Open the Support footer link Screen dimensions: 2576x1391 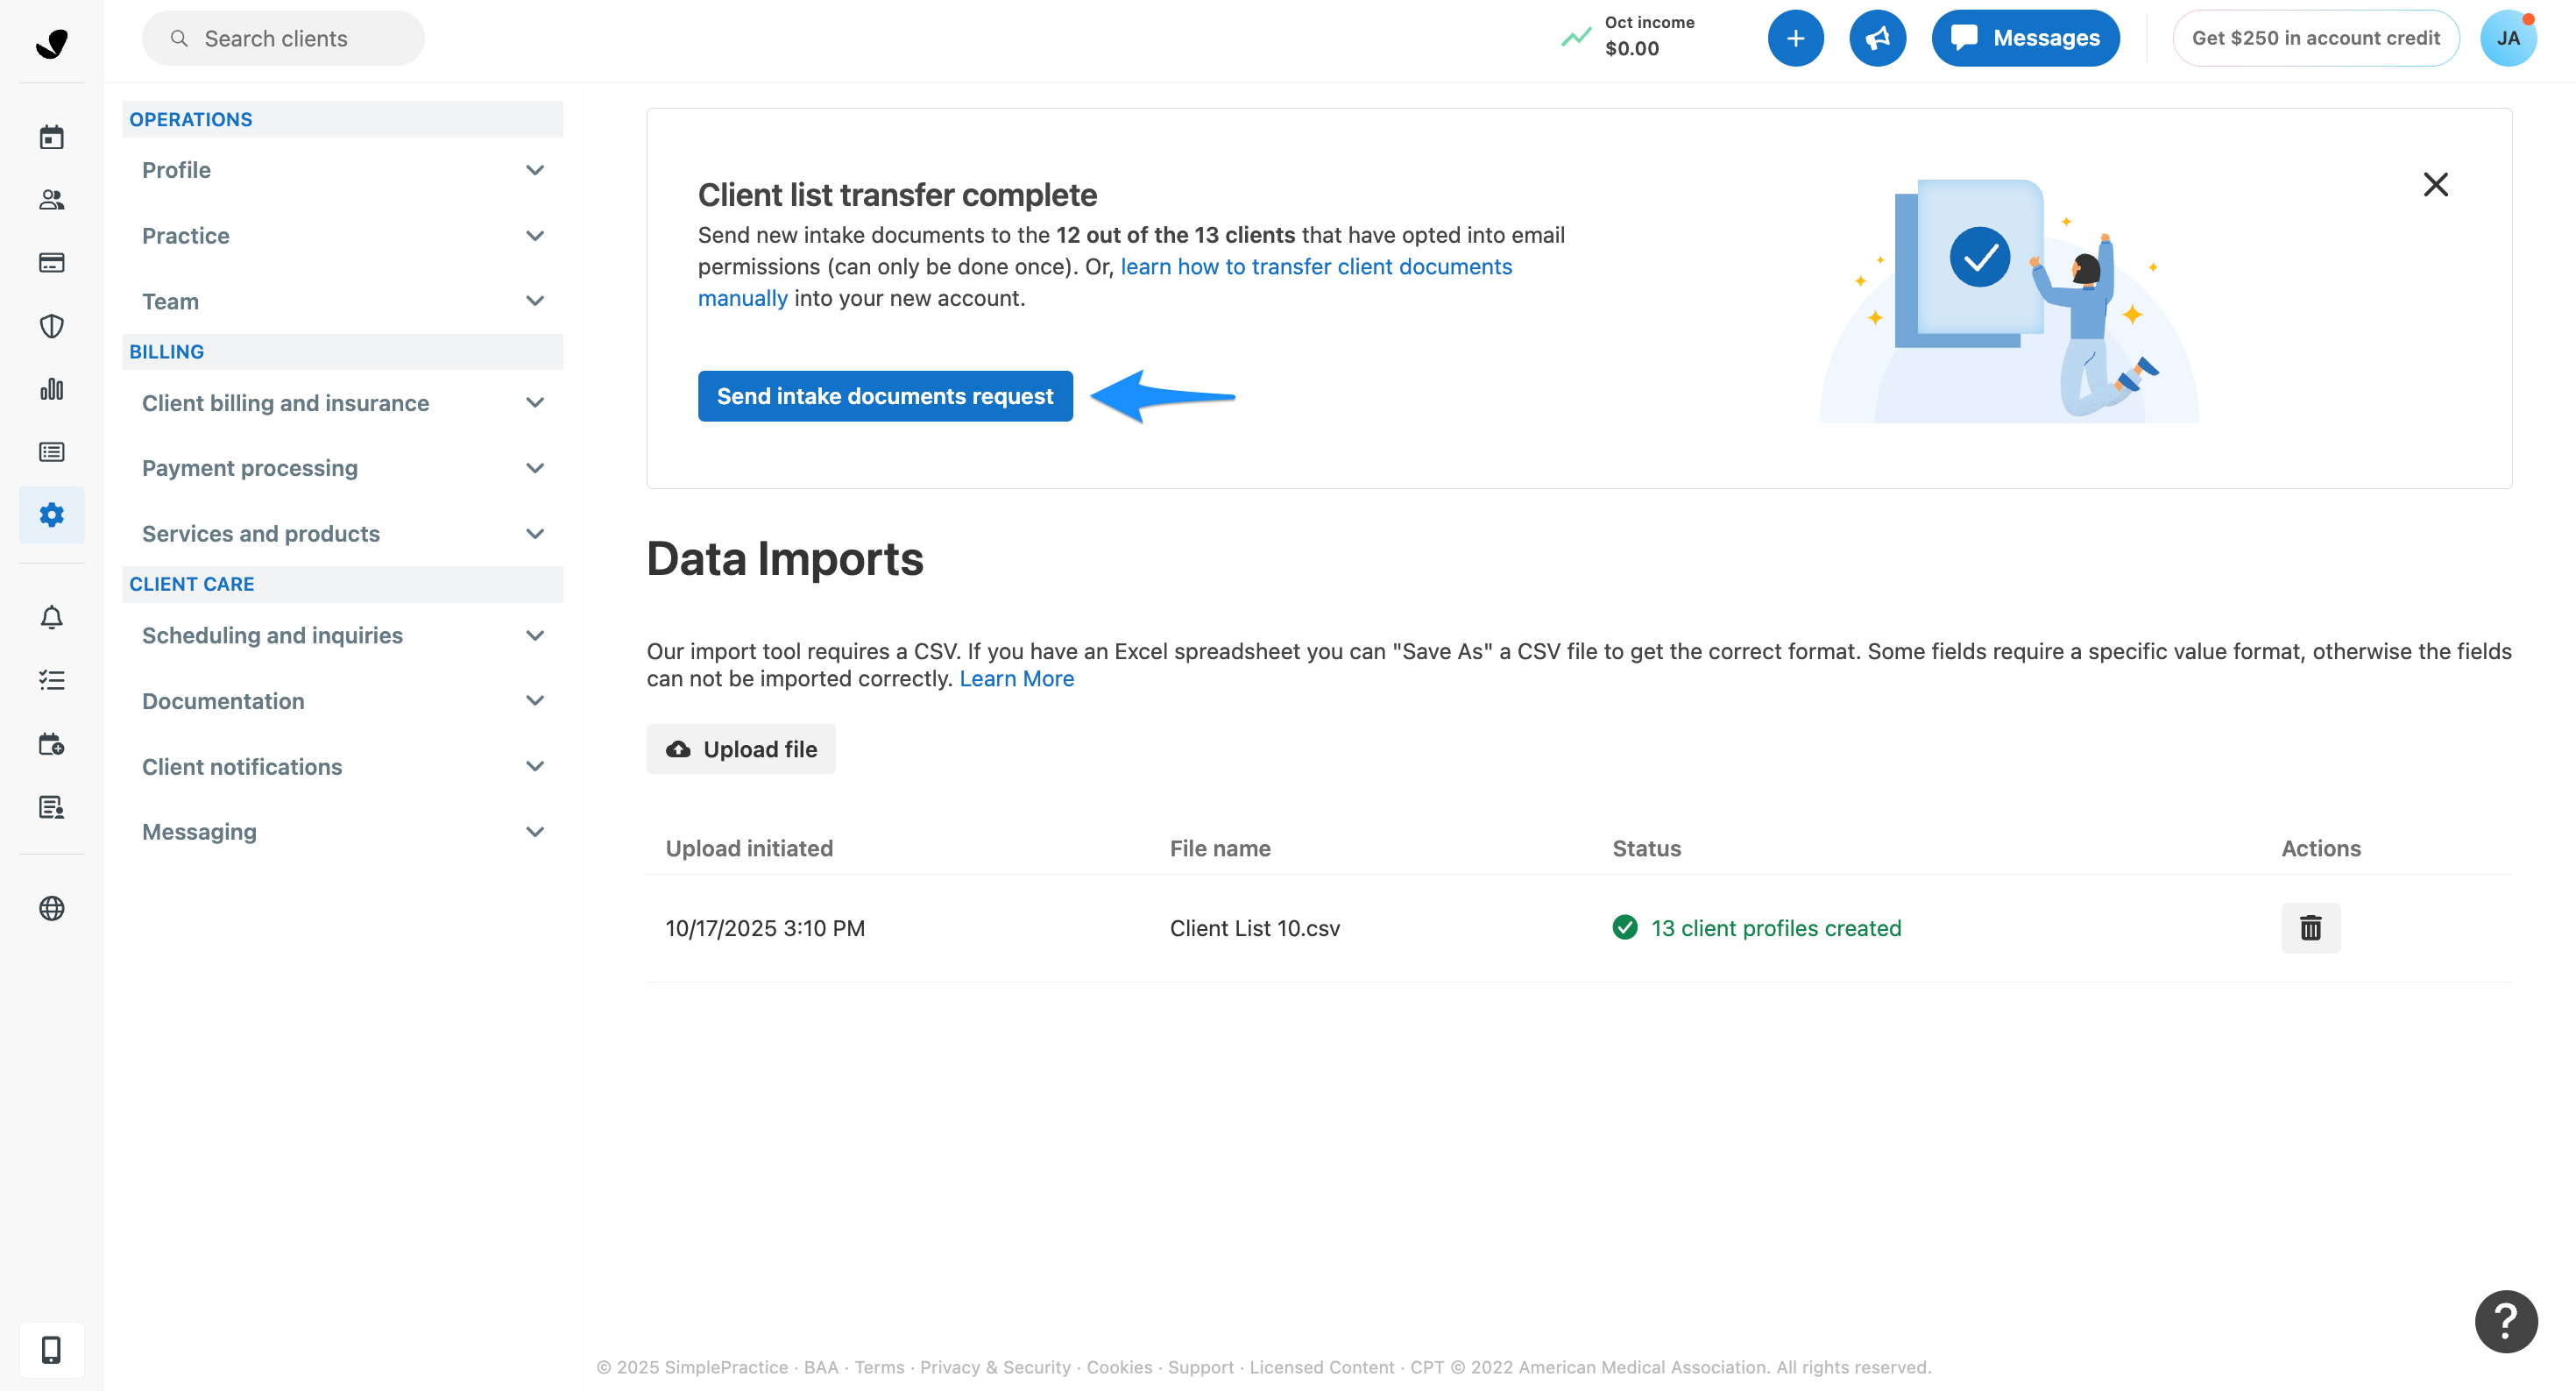click(1200, 1367)
